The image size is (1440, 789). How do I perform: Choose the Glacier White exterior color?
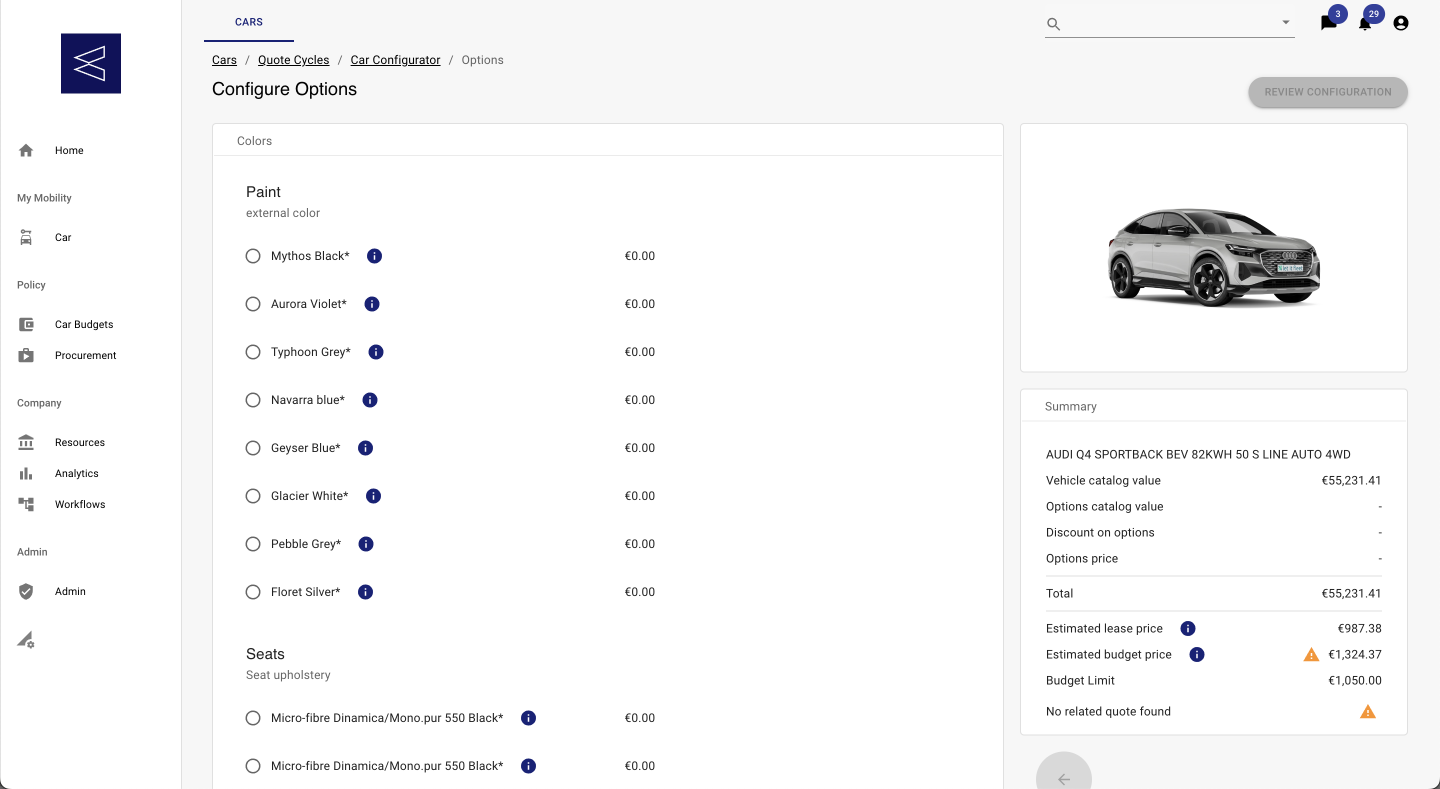point(253,495)
